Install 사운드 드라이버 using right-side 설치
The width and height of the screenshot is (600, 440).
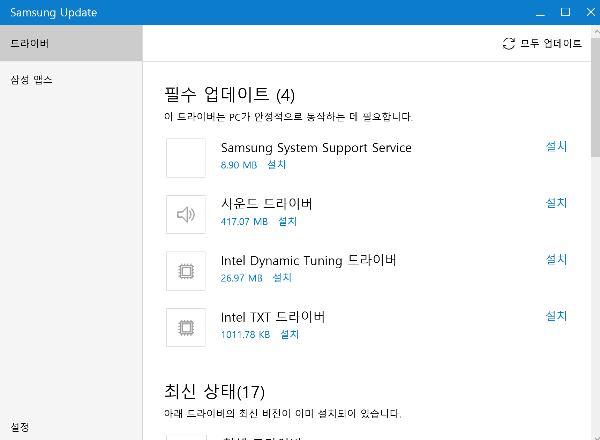556,203
